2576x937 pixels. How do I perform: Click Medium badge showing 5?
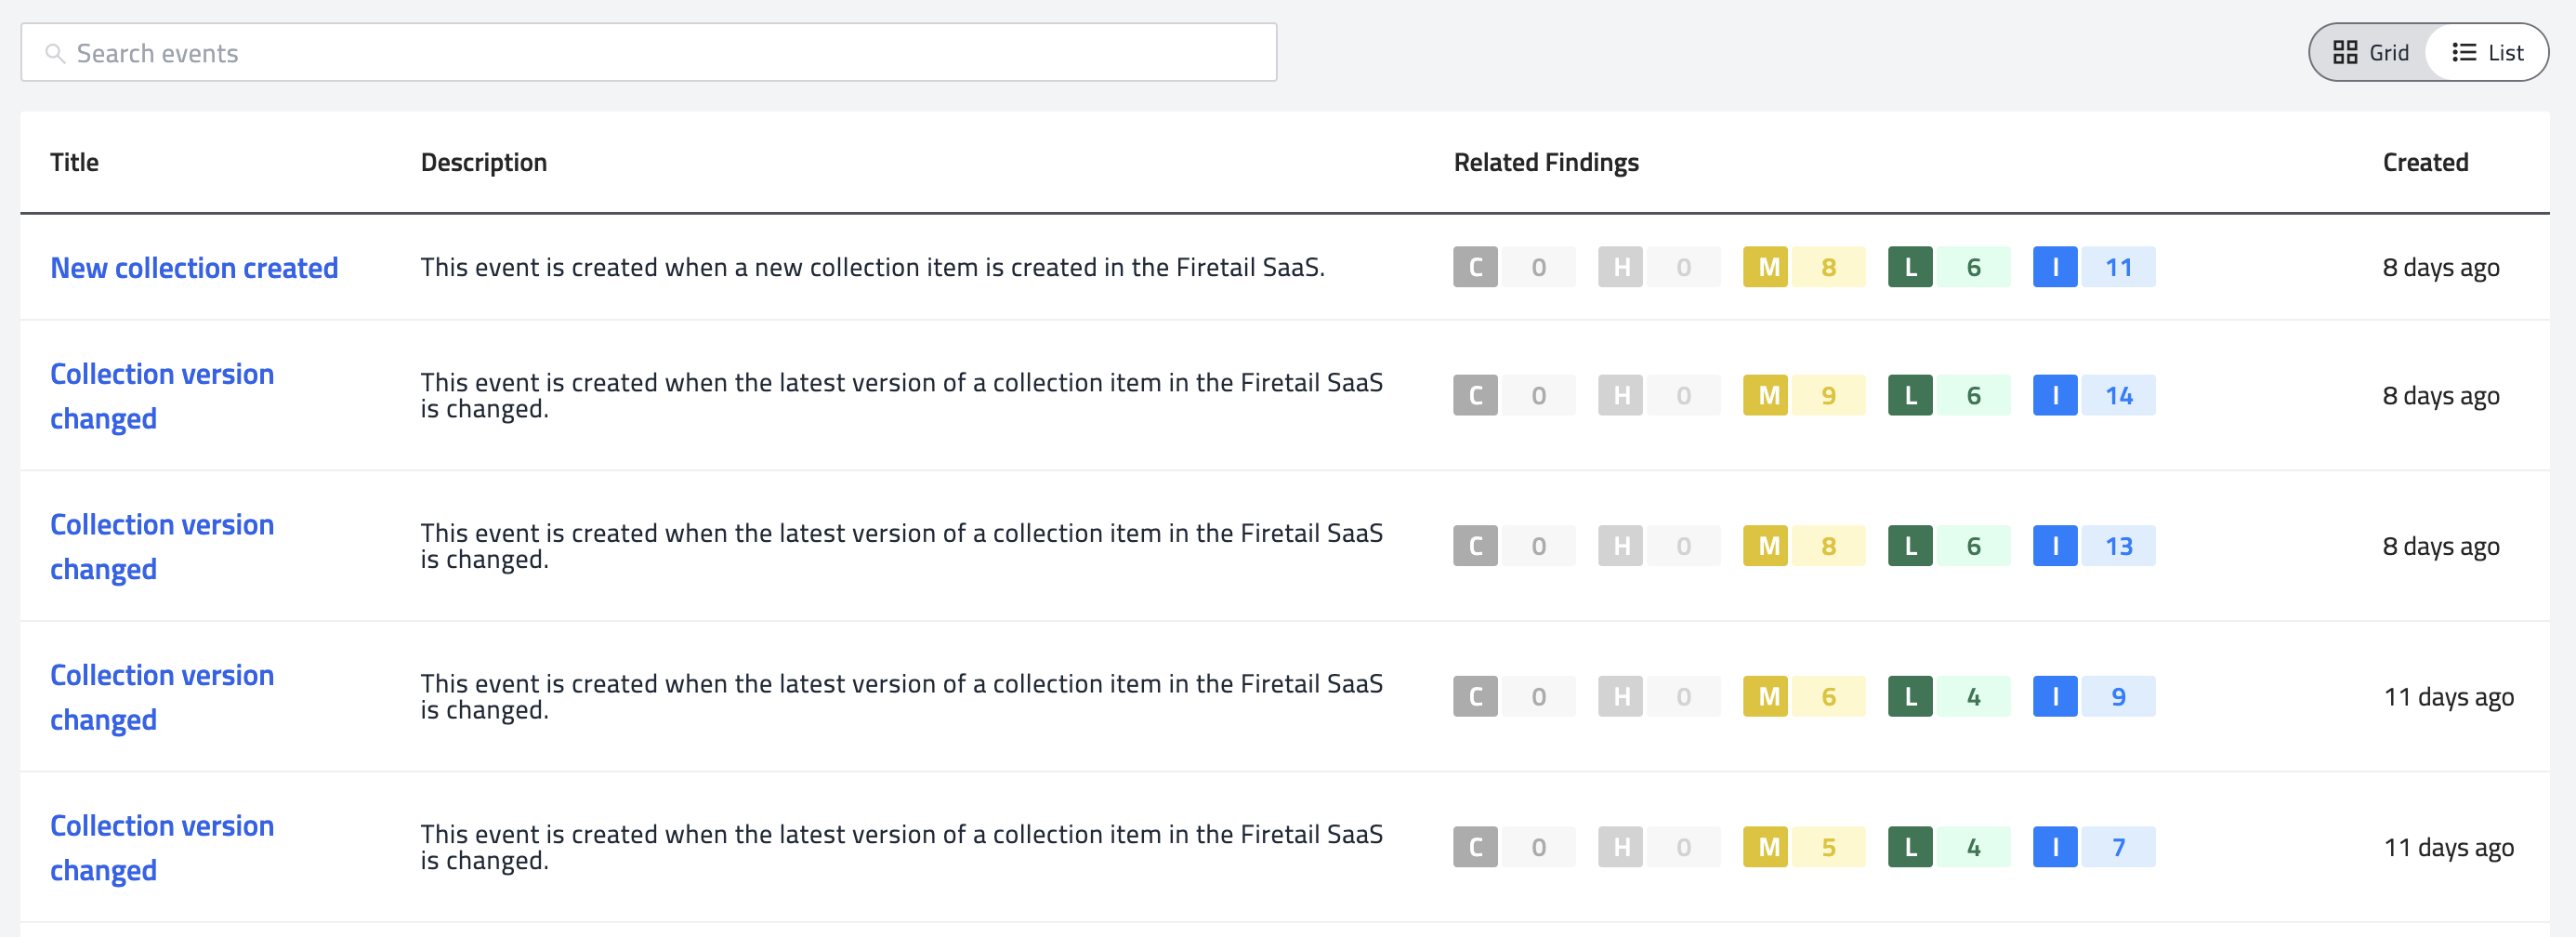pos(1804,847)
